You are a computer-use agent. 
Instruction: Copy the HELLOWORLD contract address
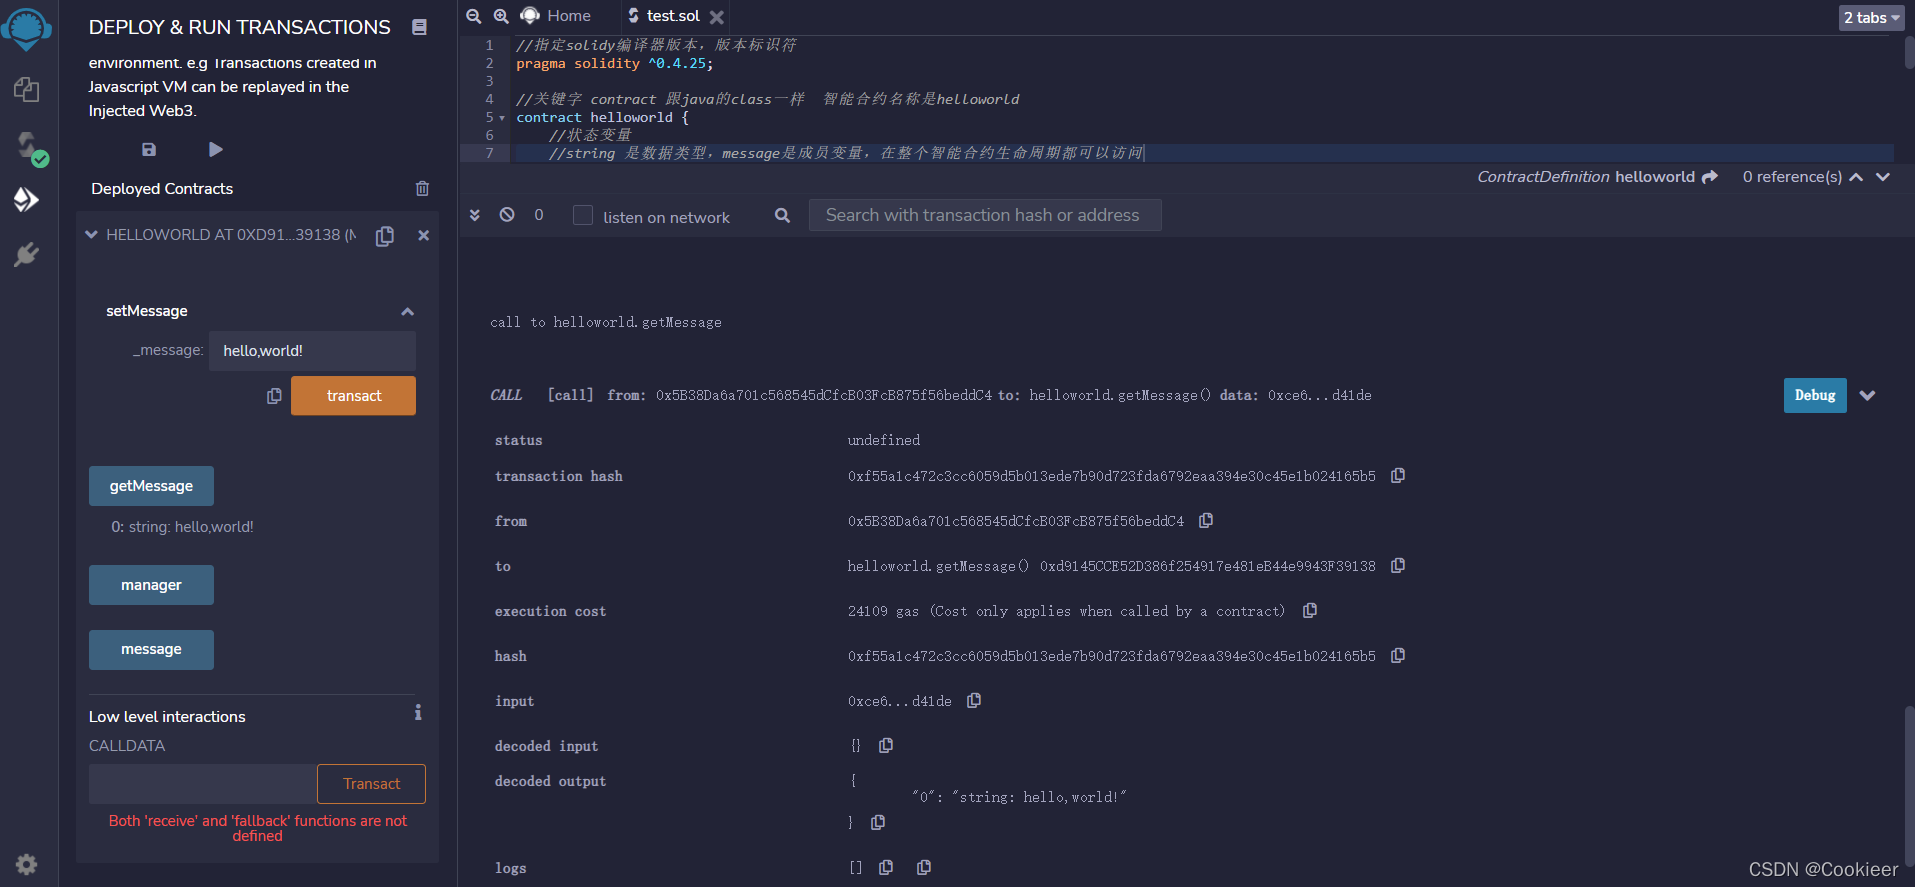point(385,236)
